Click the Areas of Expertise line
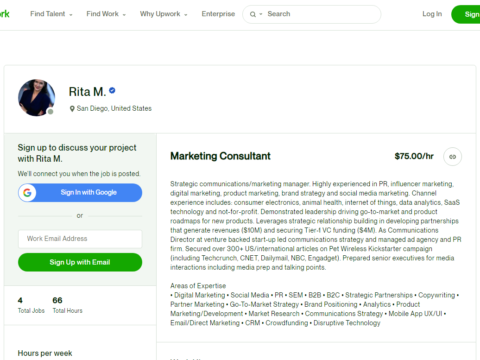480x360 pixels. 198,286
